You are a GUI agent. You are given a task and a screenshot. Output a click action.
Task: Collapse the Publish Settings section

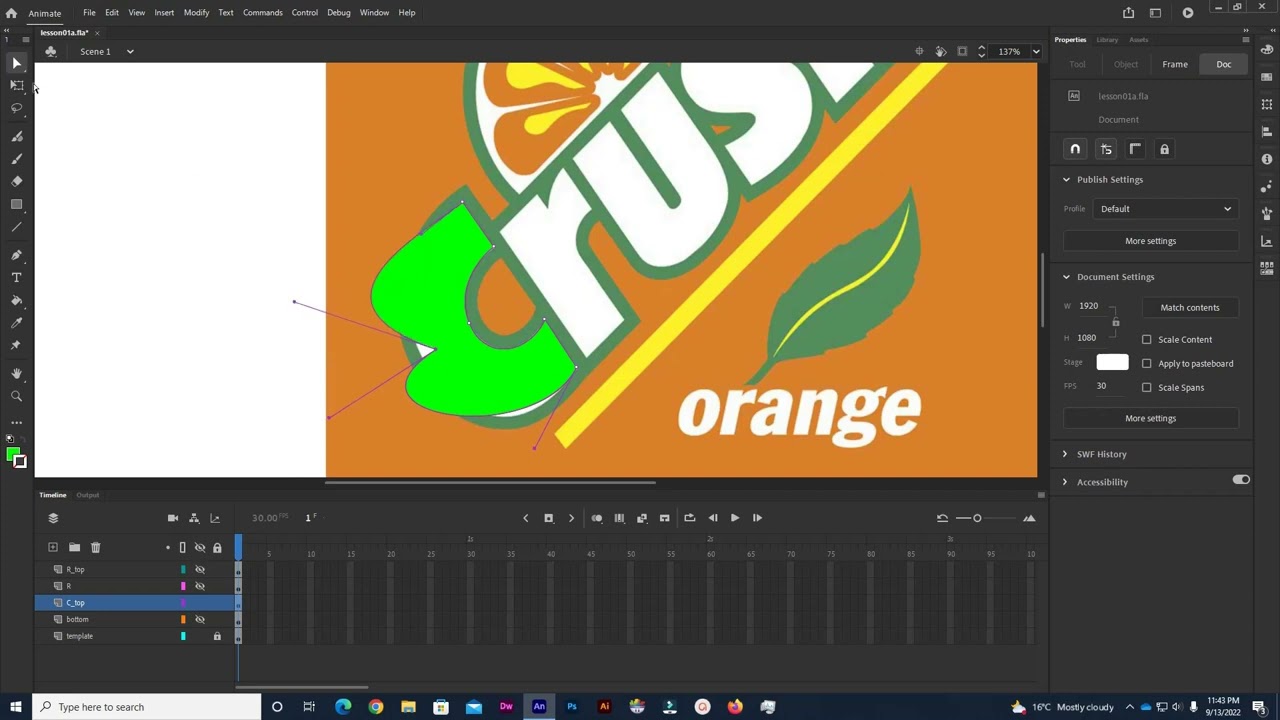coord(1066,179)
